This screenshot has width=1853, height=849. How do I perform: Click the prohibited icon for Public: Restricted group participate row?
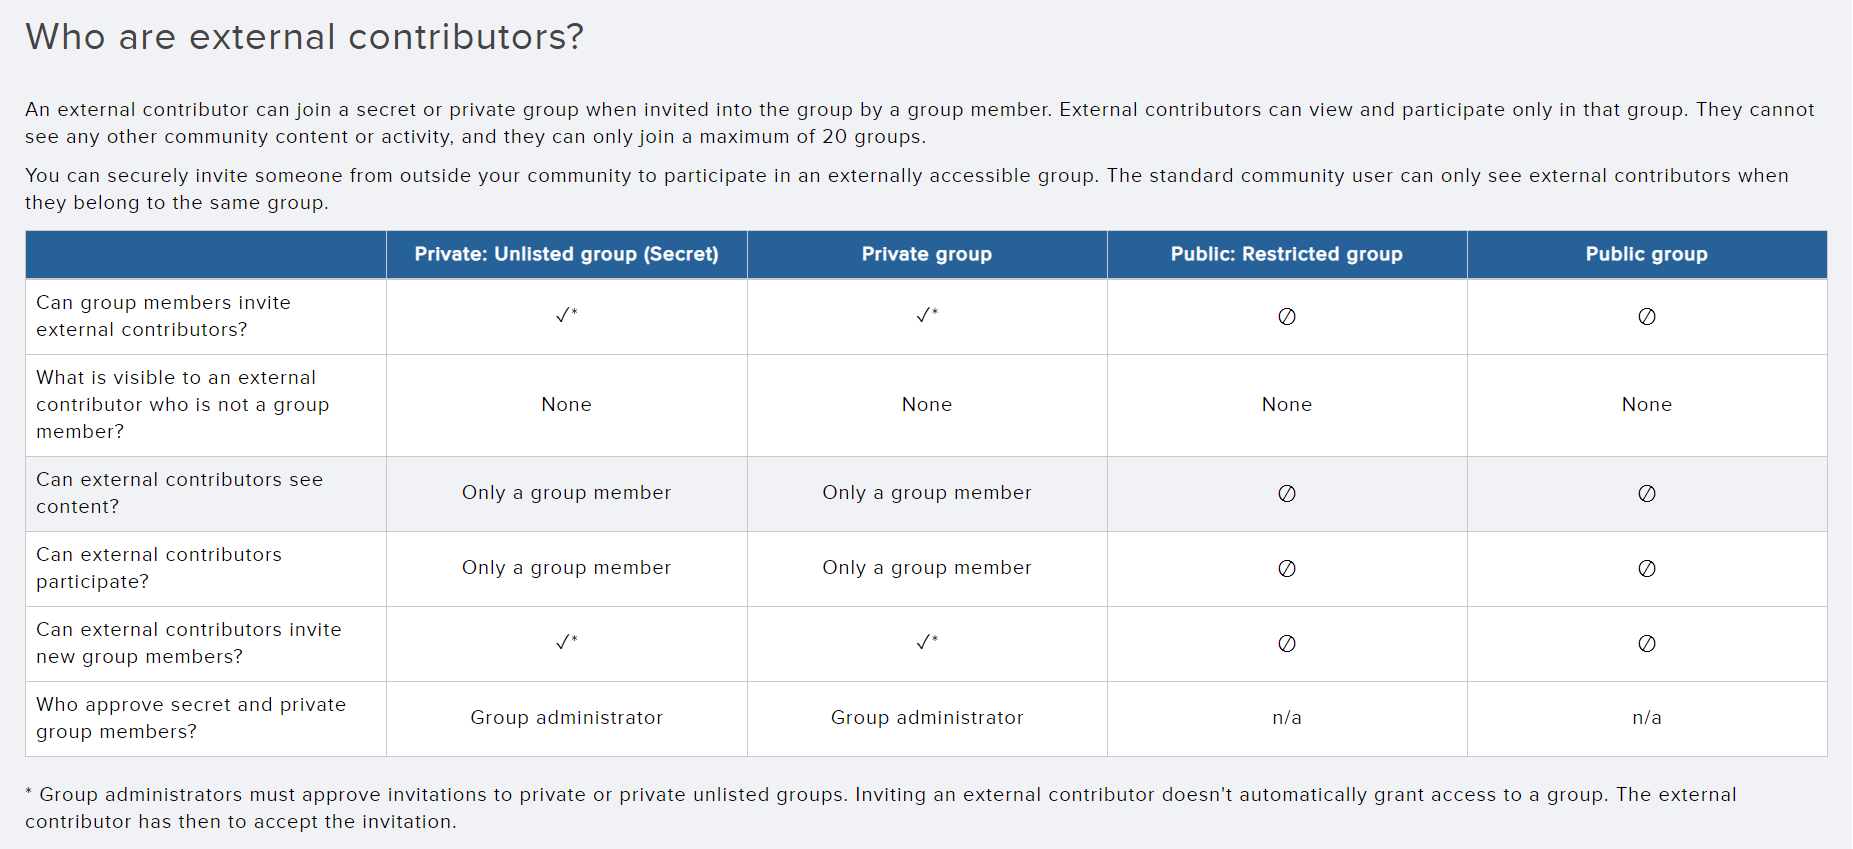tap(1287, 568)
